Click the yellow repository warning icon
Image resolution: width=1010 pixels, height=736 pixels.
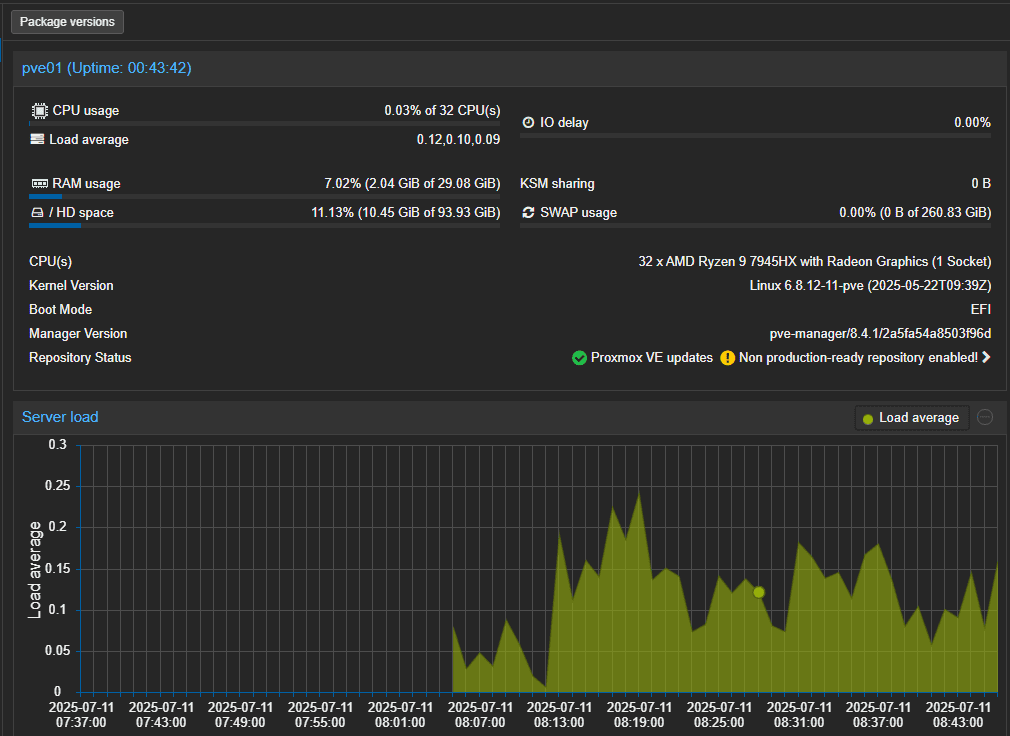(x=727, y=358)
